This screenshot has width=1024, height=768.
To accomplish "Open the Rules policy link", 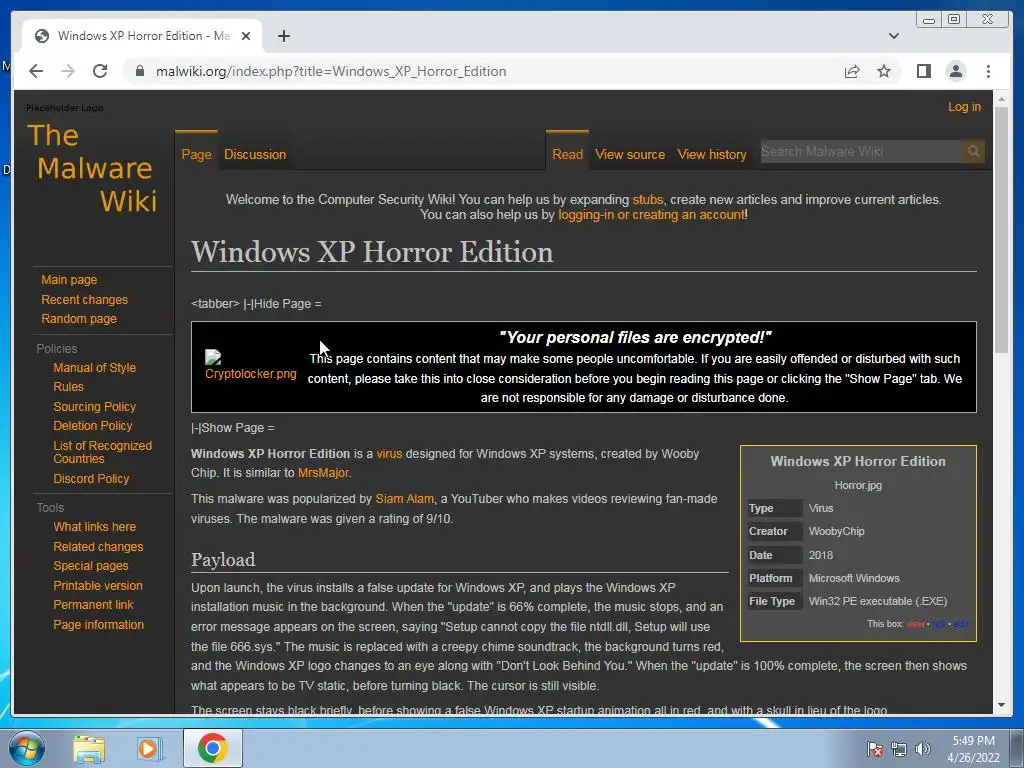I will pyautogui.click(x=69, y=387).
